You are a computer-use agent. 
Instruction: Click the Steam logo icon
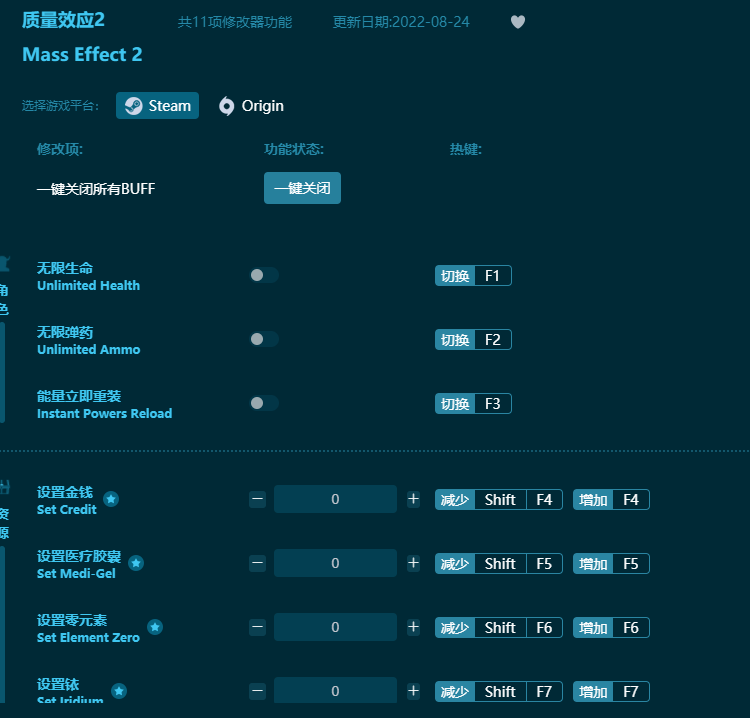pyautogui.click(x=133, y=106)
